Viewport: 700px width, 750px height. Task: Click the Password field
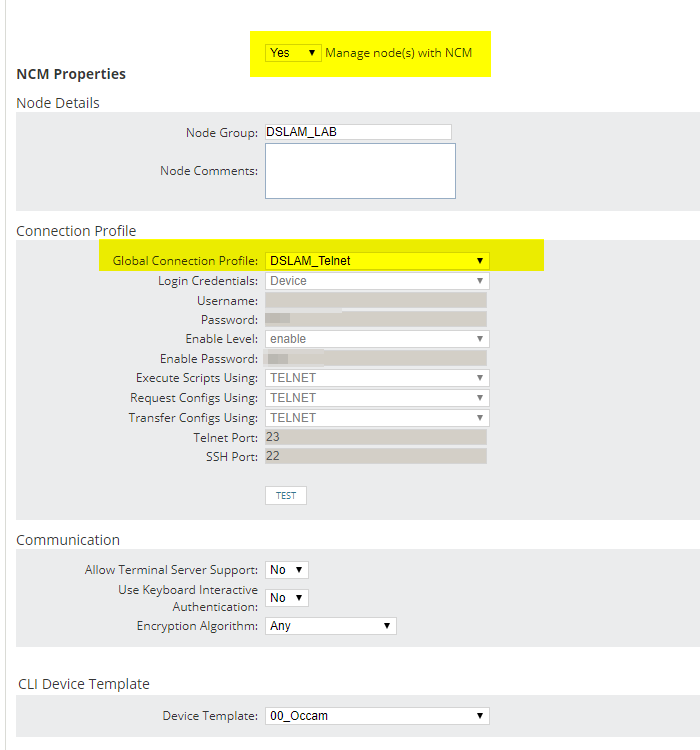pyautogui.click(x=376, y=319)
